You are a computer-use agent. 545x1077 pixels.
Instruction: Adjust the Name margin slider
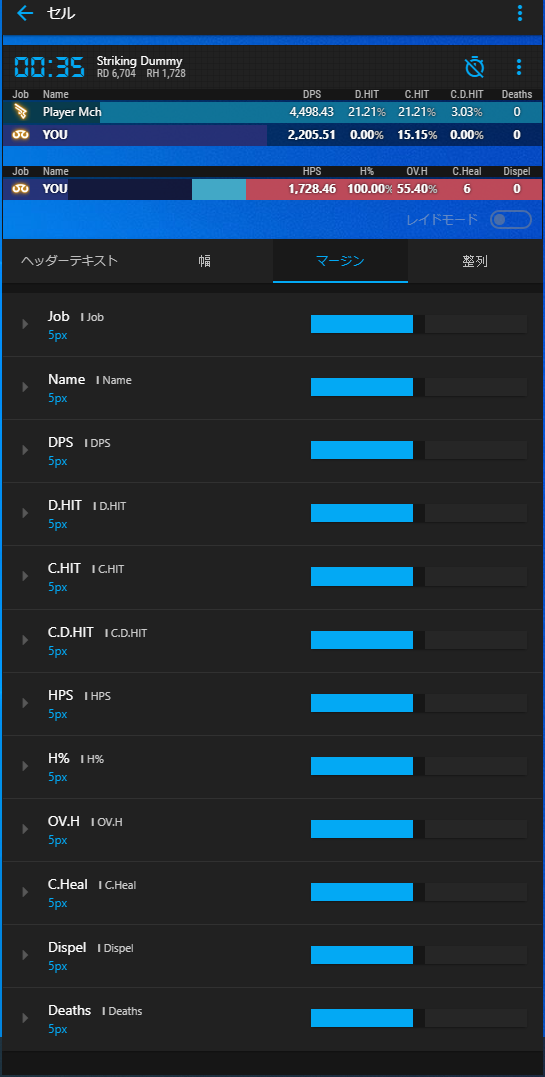(x=419, y=387)
